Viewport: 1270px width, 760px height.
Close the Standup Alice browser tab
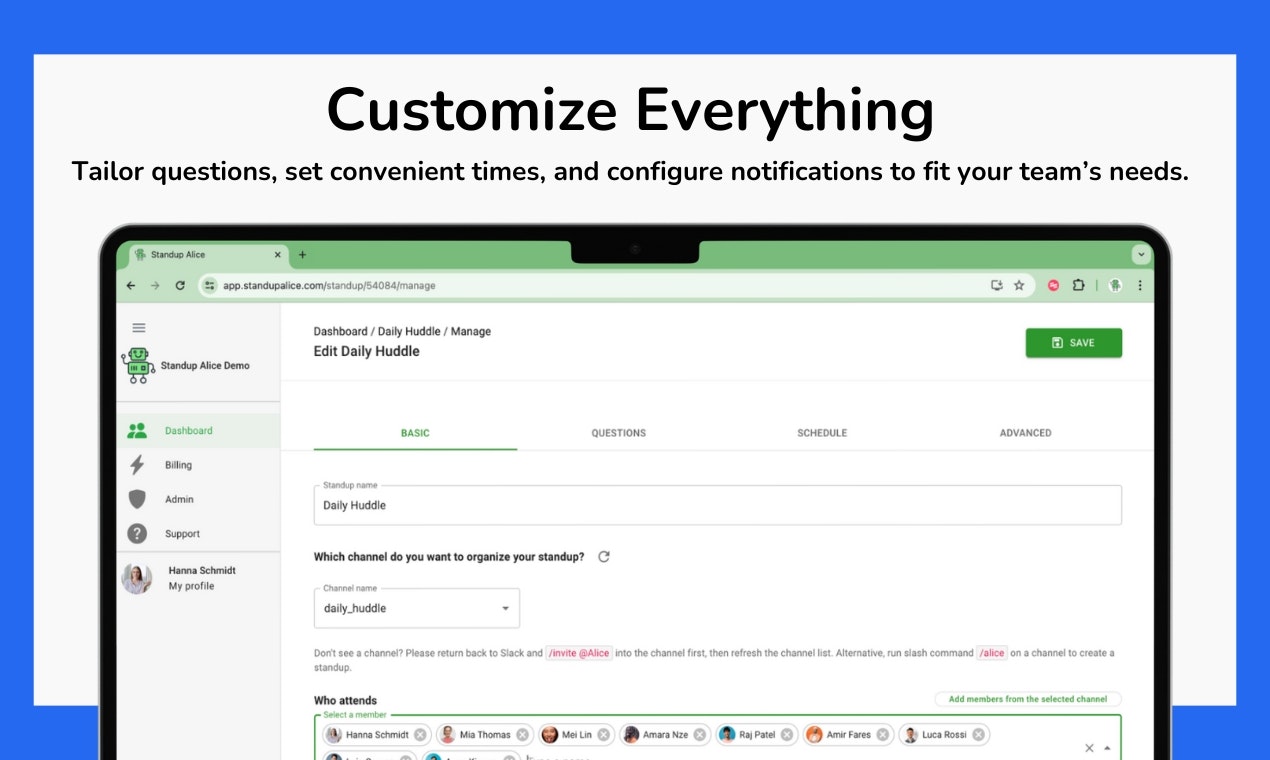(278, 255)
